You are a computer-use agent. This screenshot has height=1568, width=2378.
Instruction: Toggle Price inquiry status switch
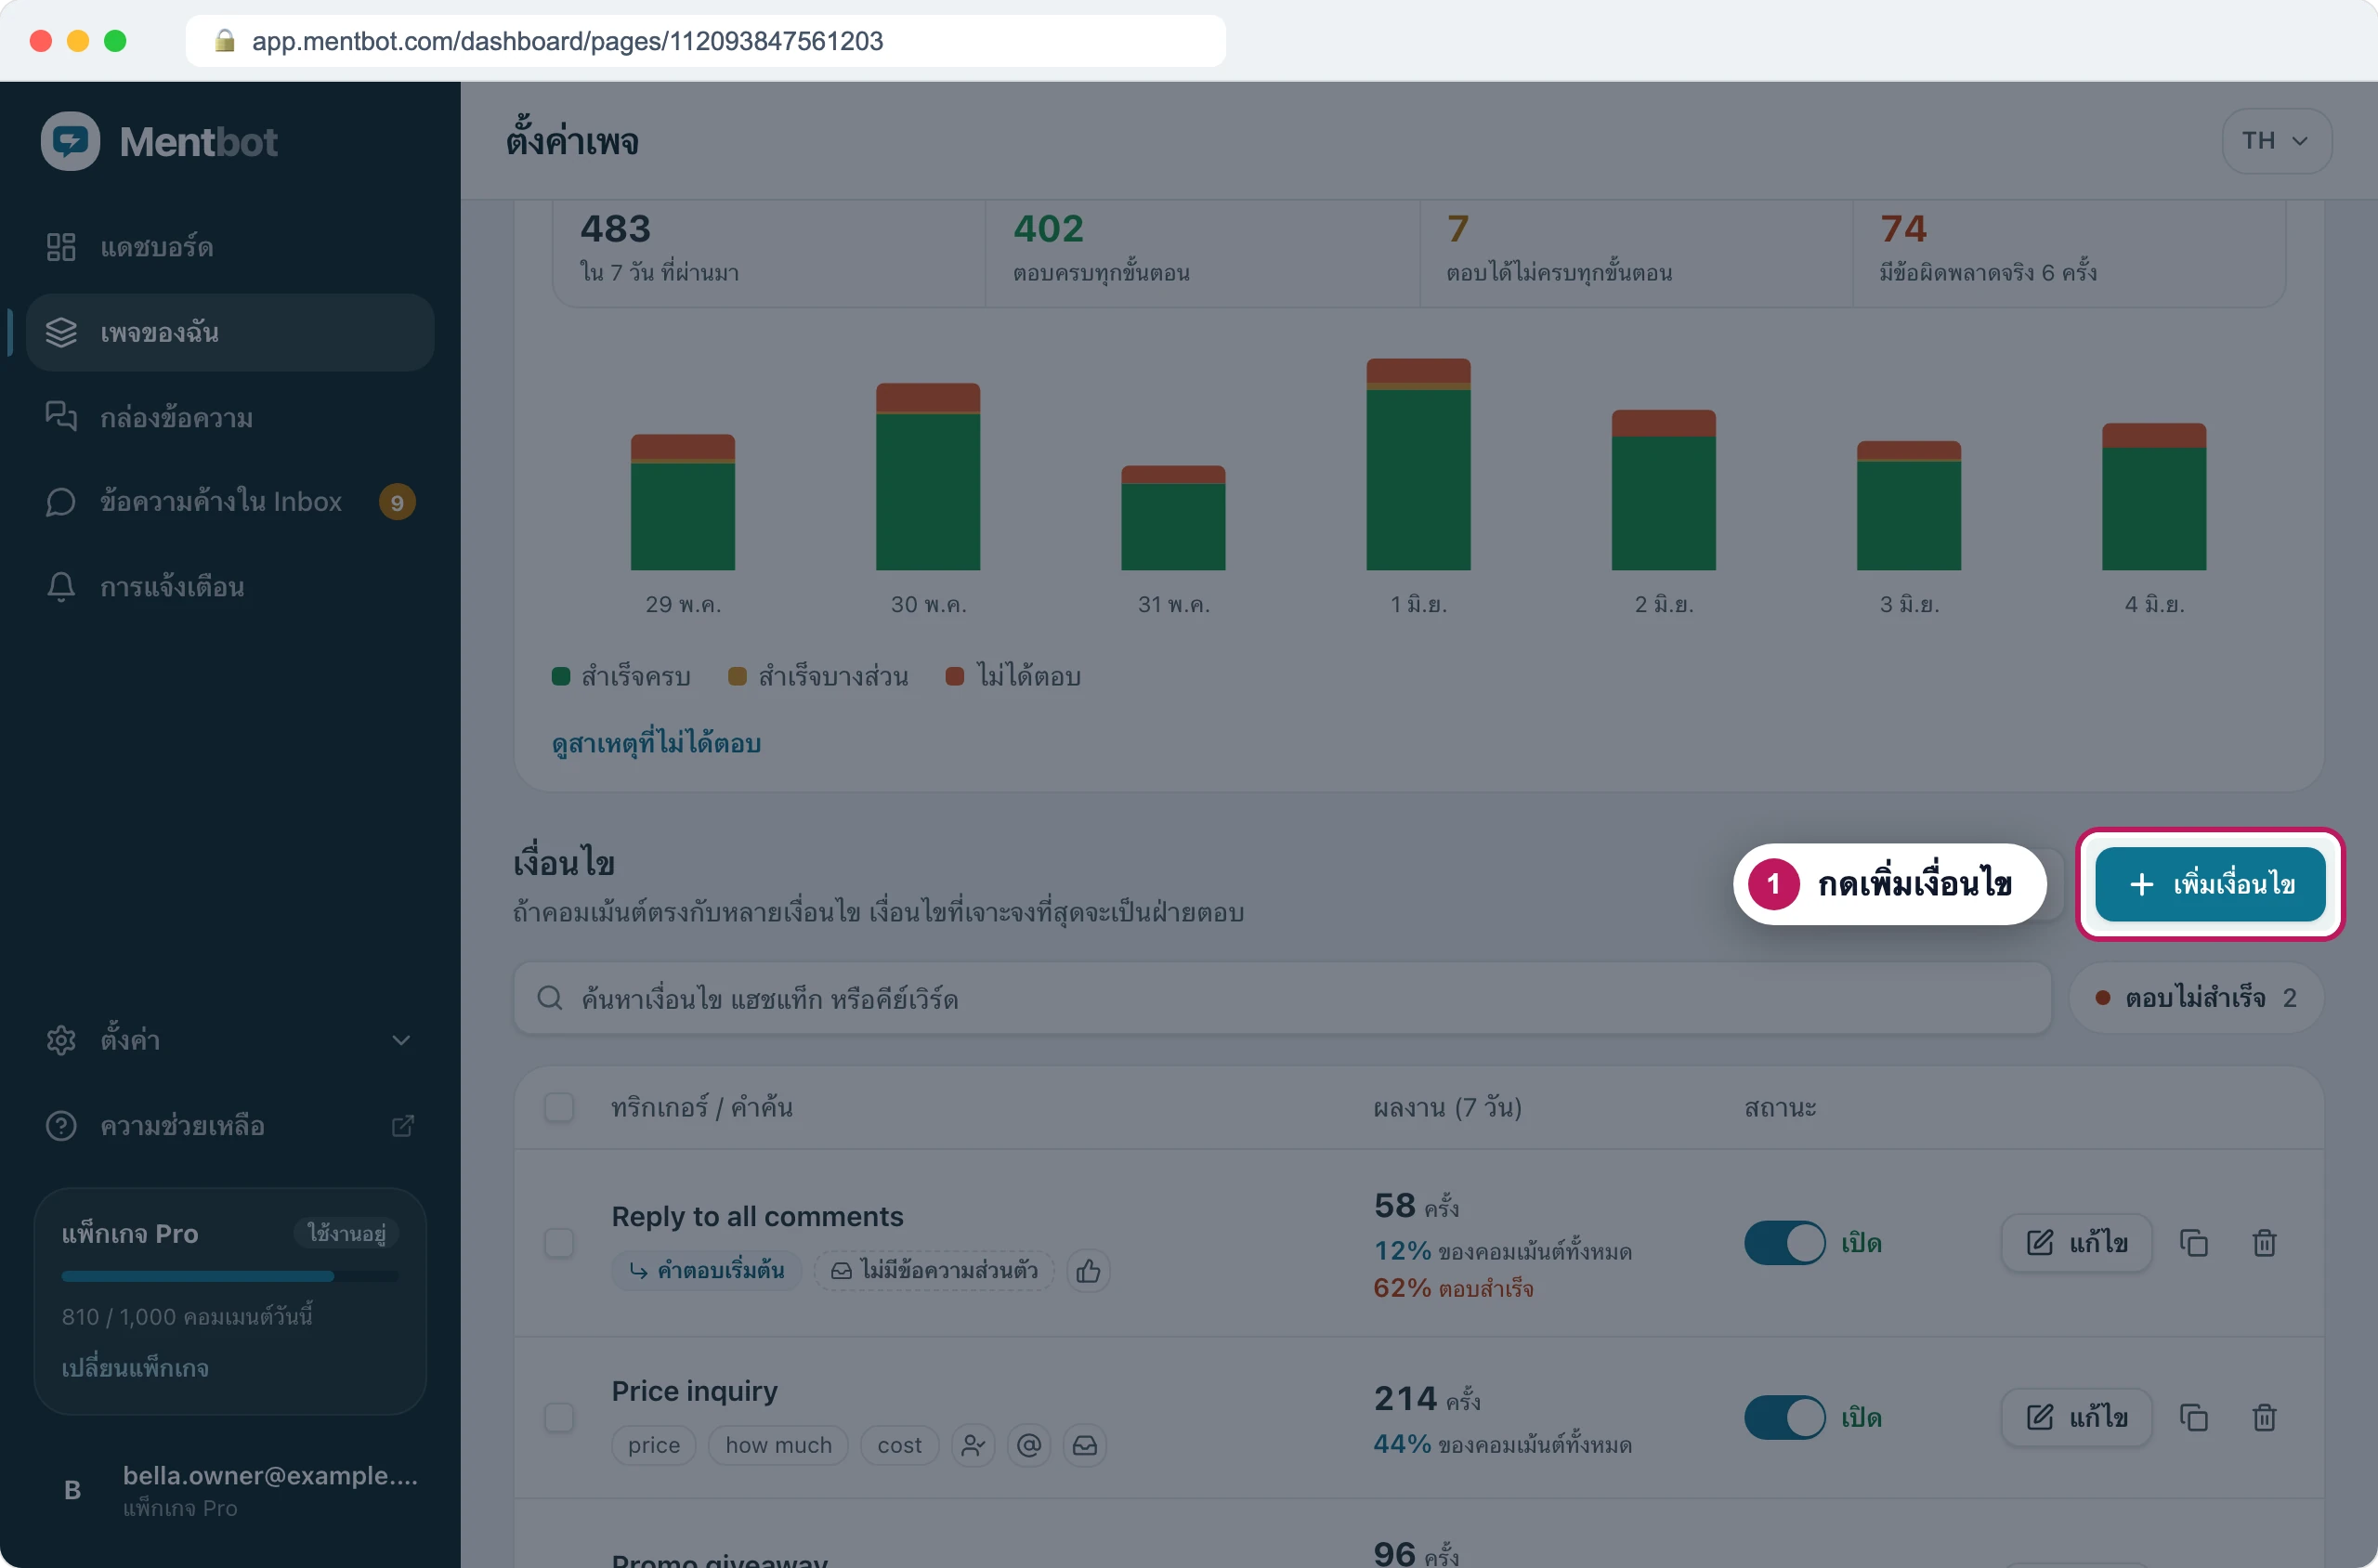(1785, 1417)
